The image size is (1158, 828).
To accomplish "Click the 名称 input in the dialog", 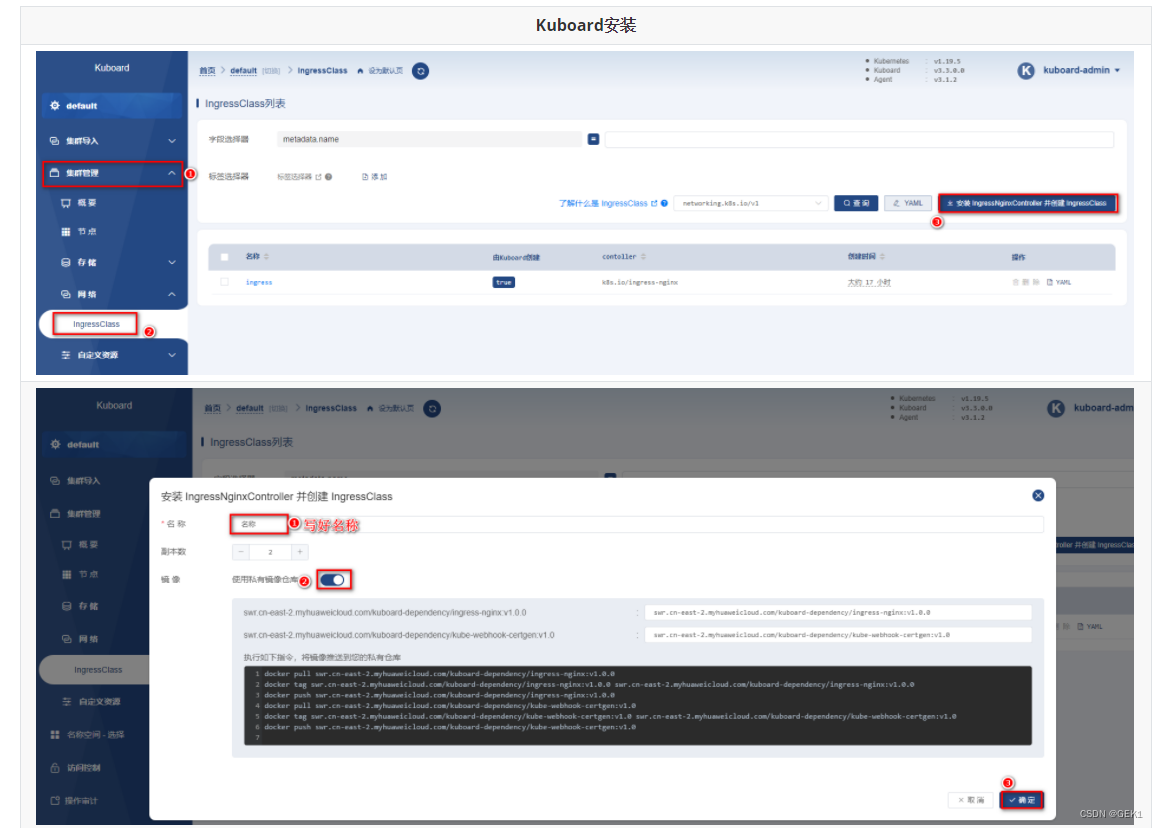I will pyautogui.click(x=637, y=524).
